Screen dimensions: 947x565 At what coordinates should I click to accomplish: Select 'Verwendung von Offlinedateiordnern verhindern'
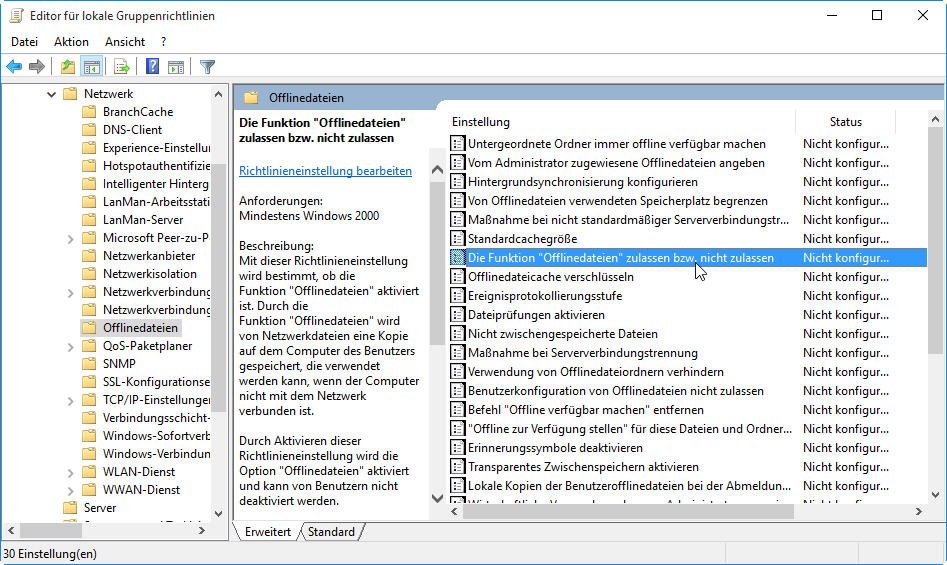coord(595,372)
